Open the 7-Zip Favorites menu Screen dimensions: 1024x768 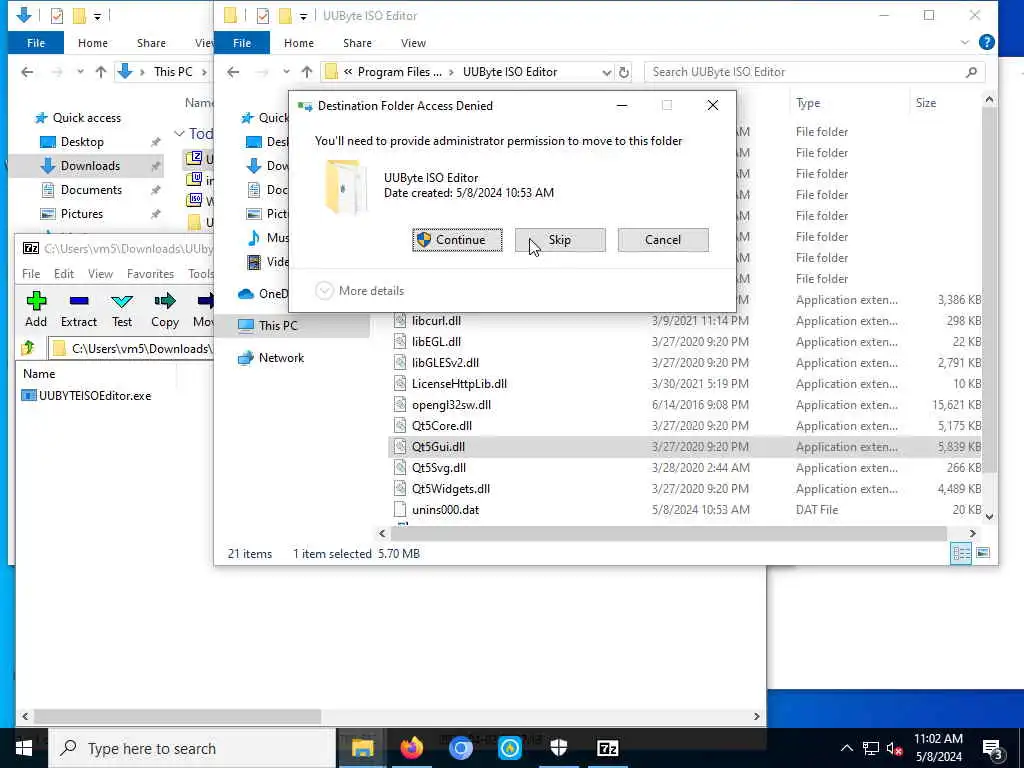pos(150,274)
